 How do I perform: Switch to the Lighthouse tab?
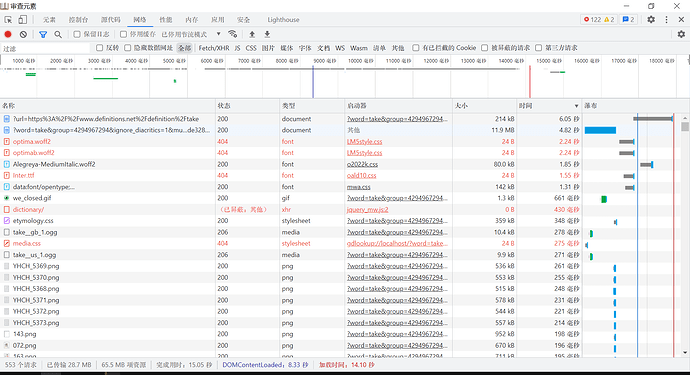click(283, 19)
